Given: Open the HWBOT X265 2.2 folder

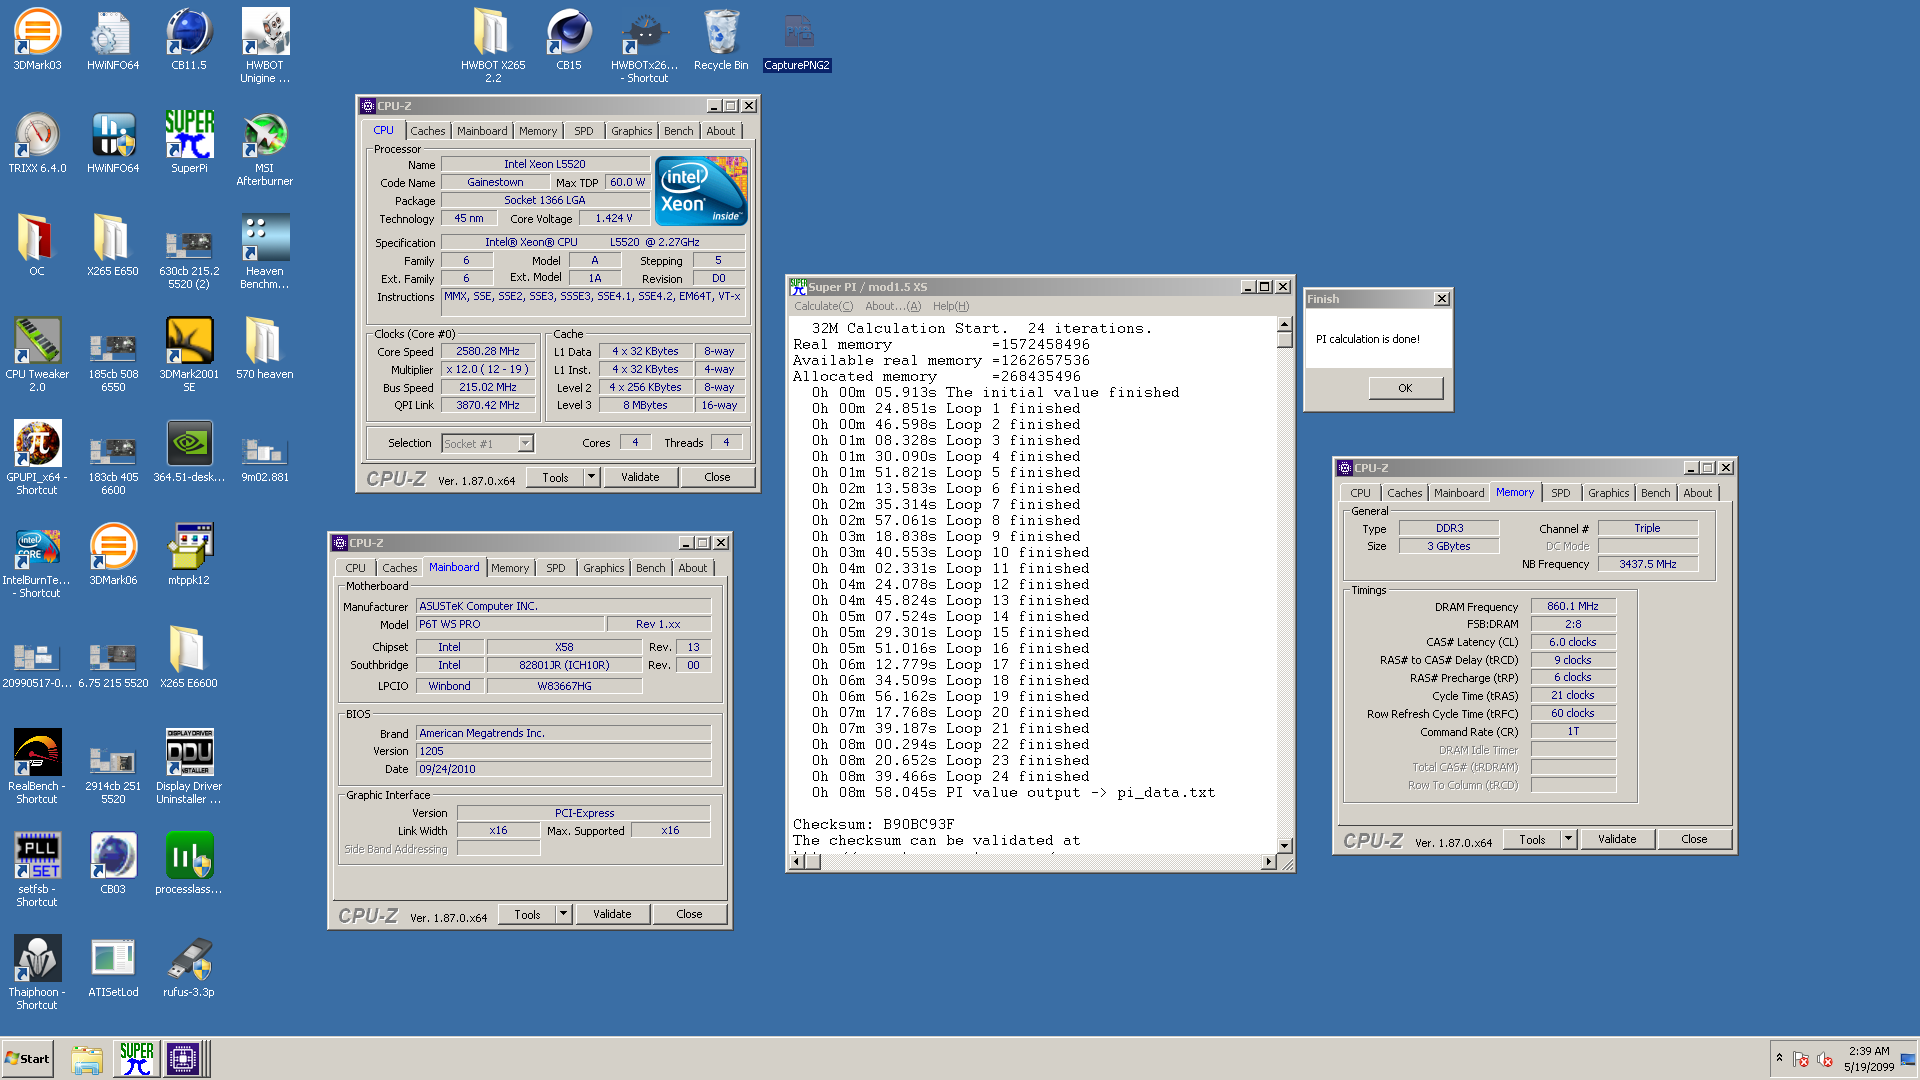Looking at the screenshot, I should (x=493, y=46).
